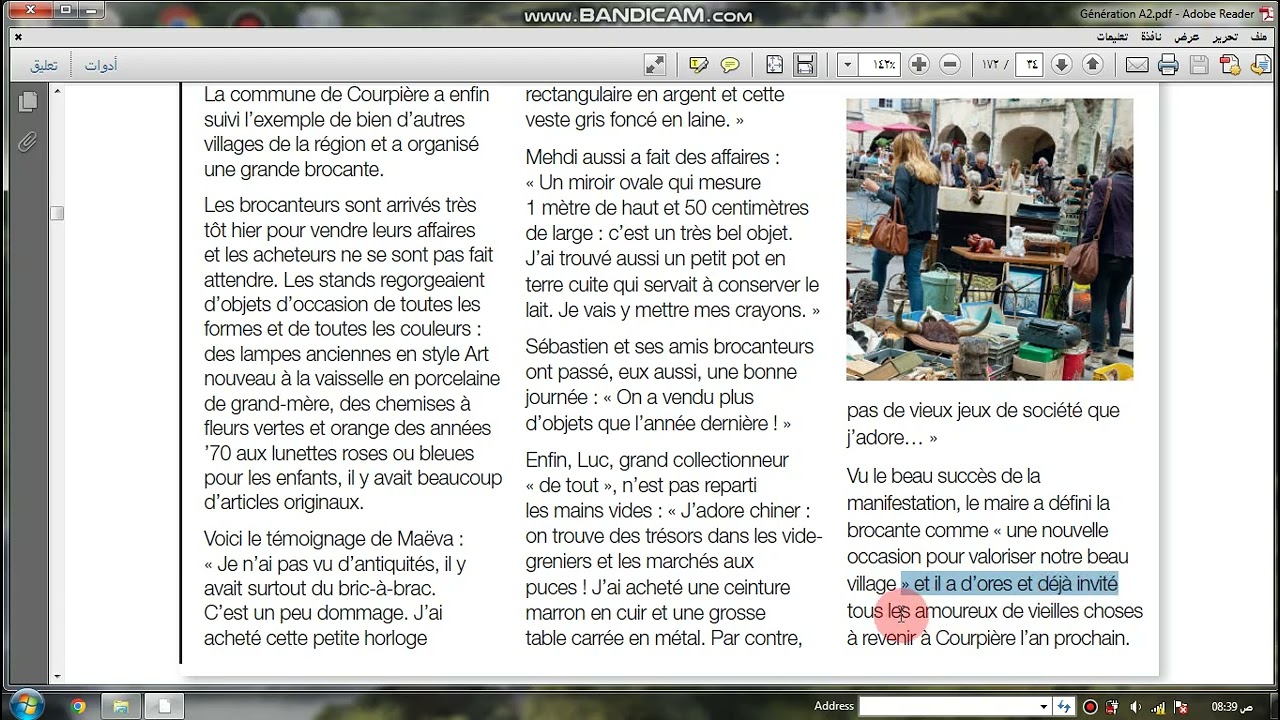Open the تحرير (Edit) menu
Viewport: 1280px width, 720px height.
[1225, 36]
